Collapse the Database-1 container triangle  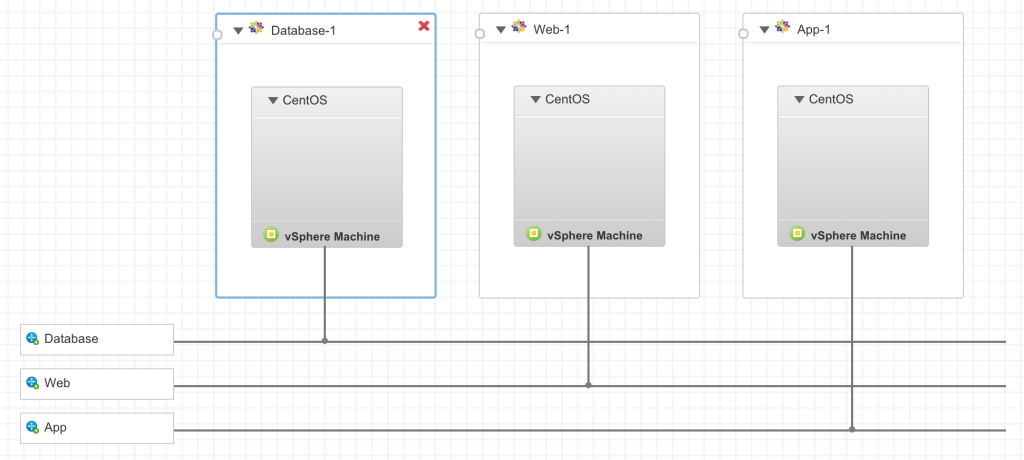pyautogui.click(x=238, y=30)
